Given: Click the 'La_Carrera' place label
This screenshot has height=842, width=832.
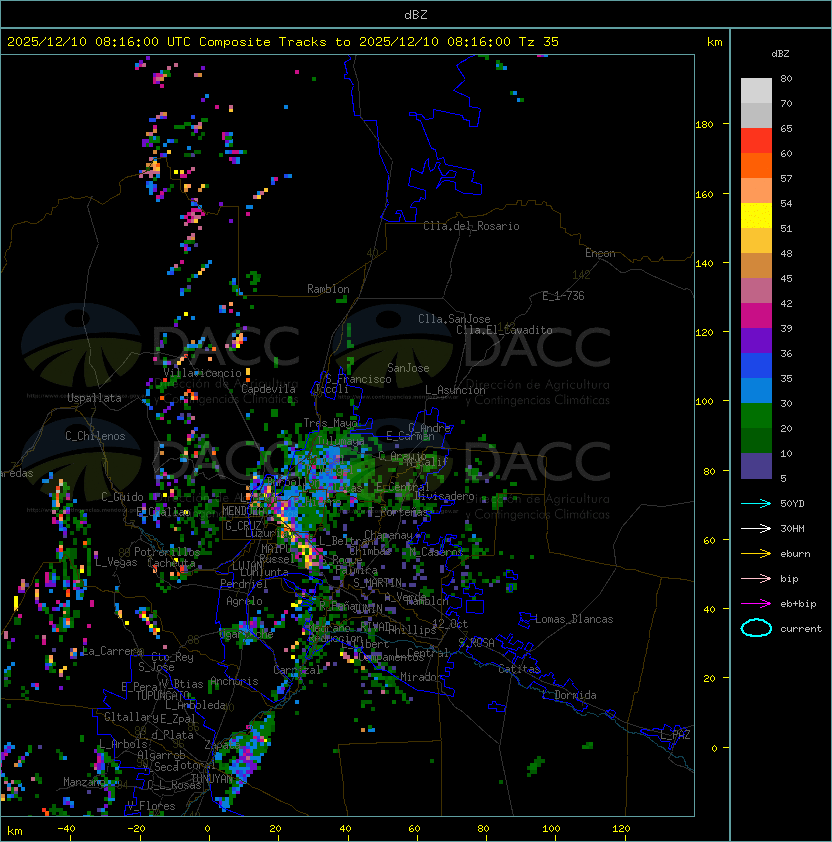Looking at the screenshot, I should 112,651.
